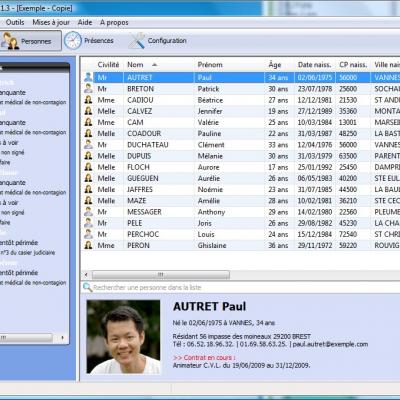The image size is (400, 400).
Task: Open the A propos menu
Action: pyautogui.click(x=114, y=22)
